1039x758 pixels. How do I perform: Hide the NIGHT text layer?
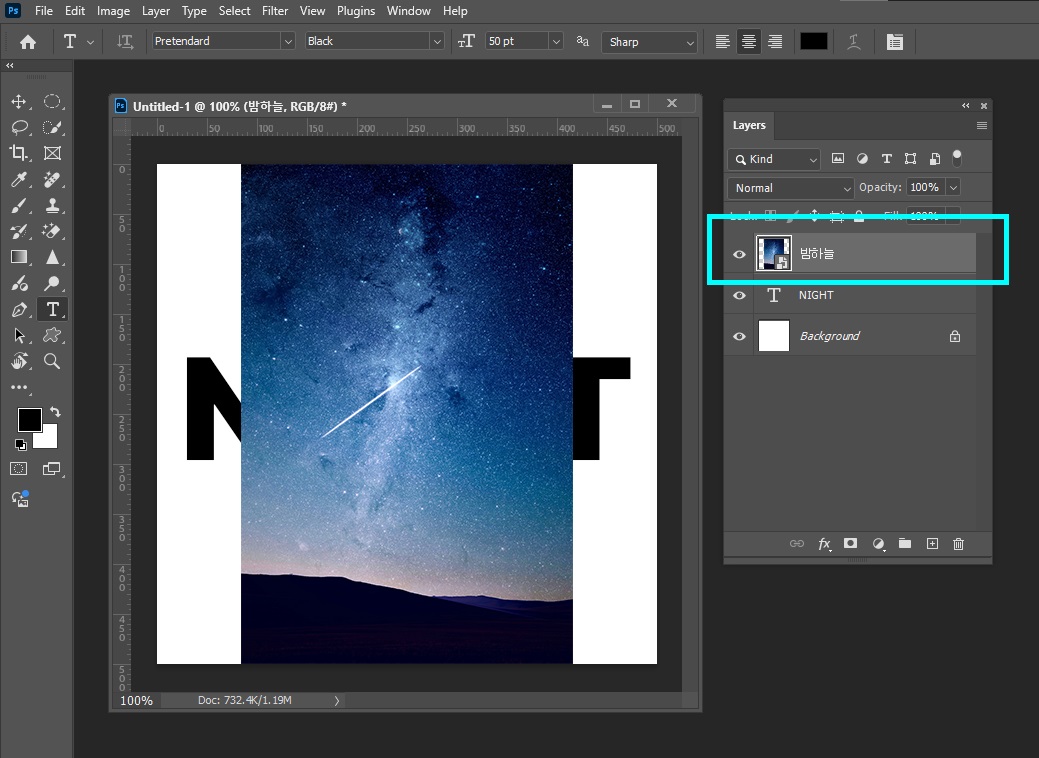point(739,296)
